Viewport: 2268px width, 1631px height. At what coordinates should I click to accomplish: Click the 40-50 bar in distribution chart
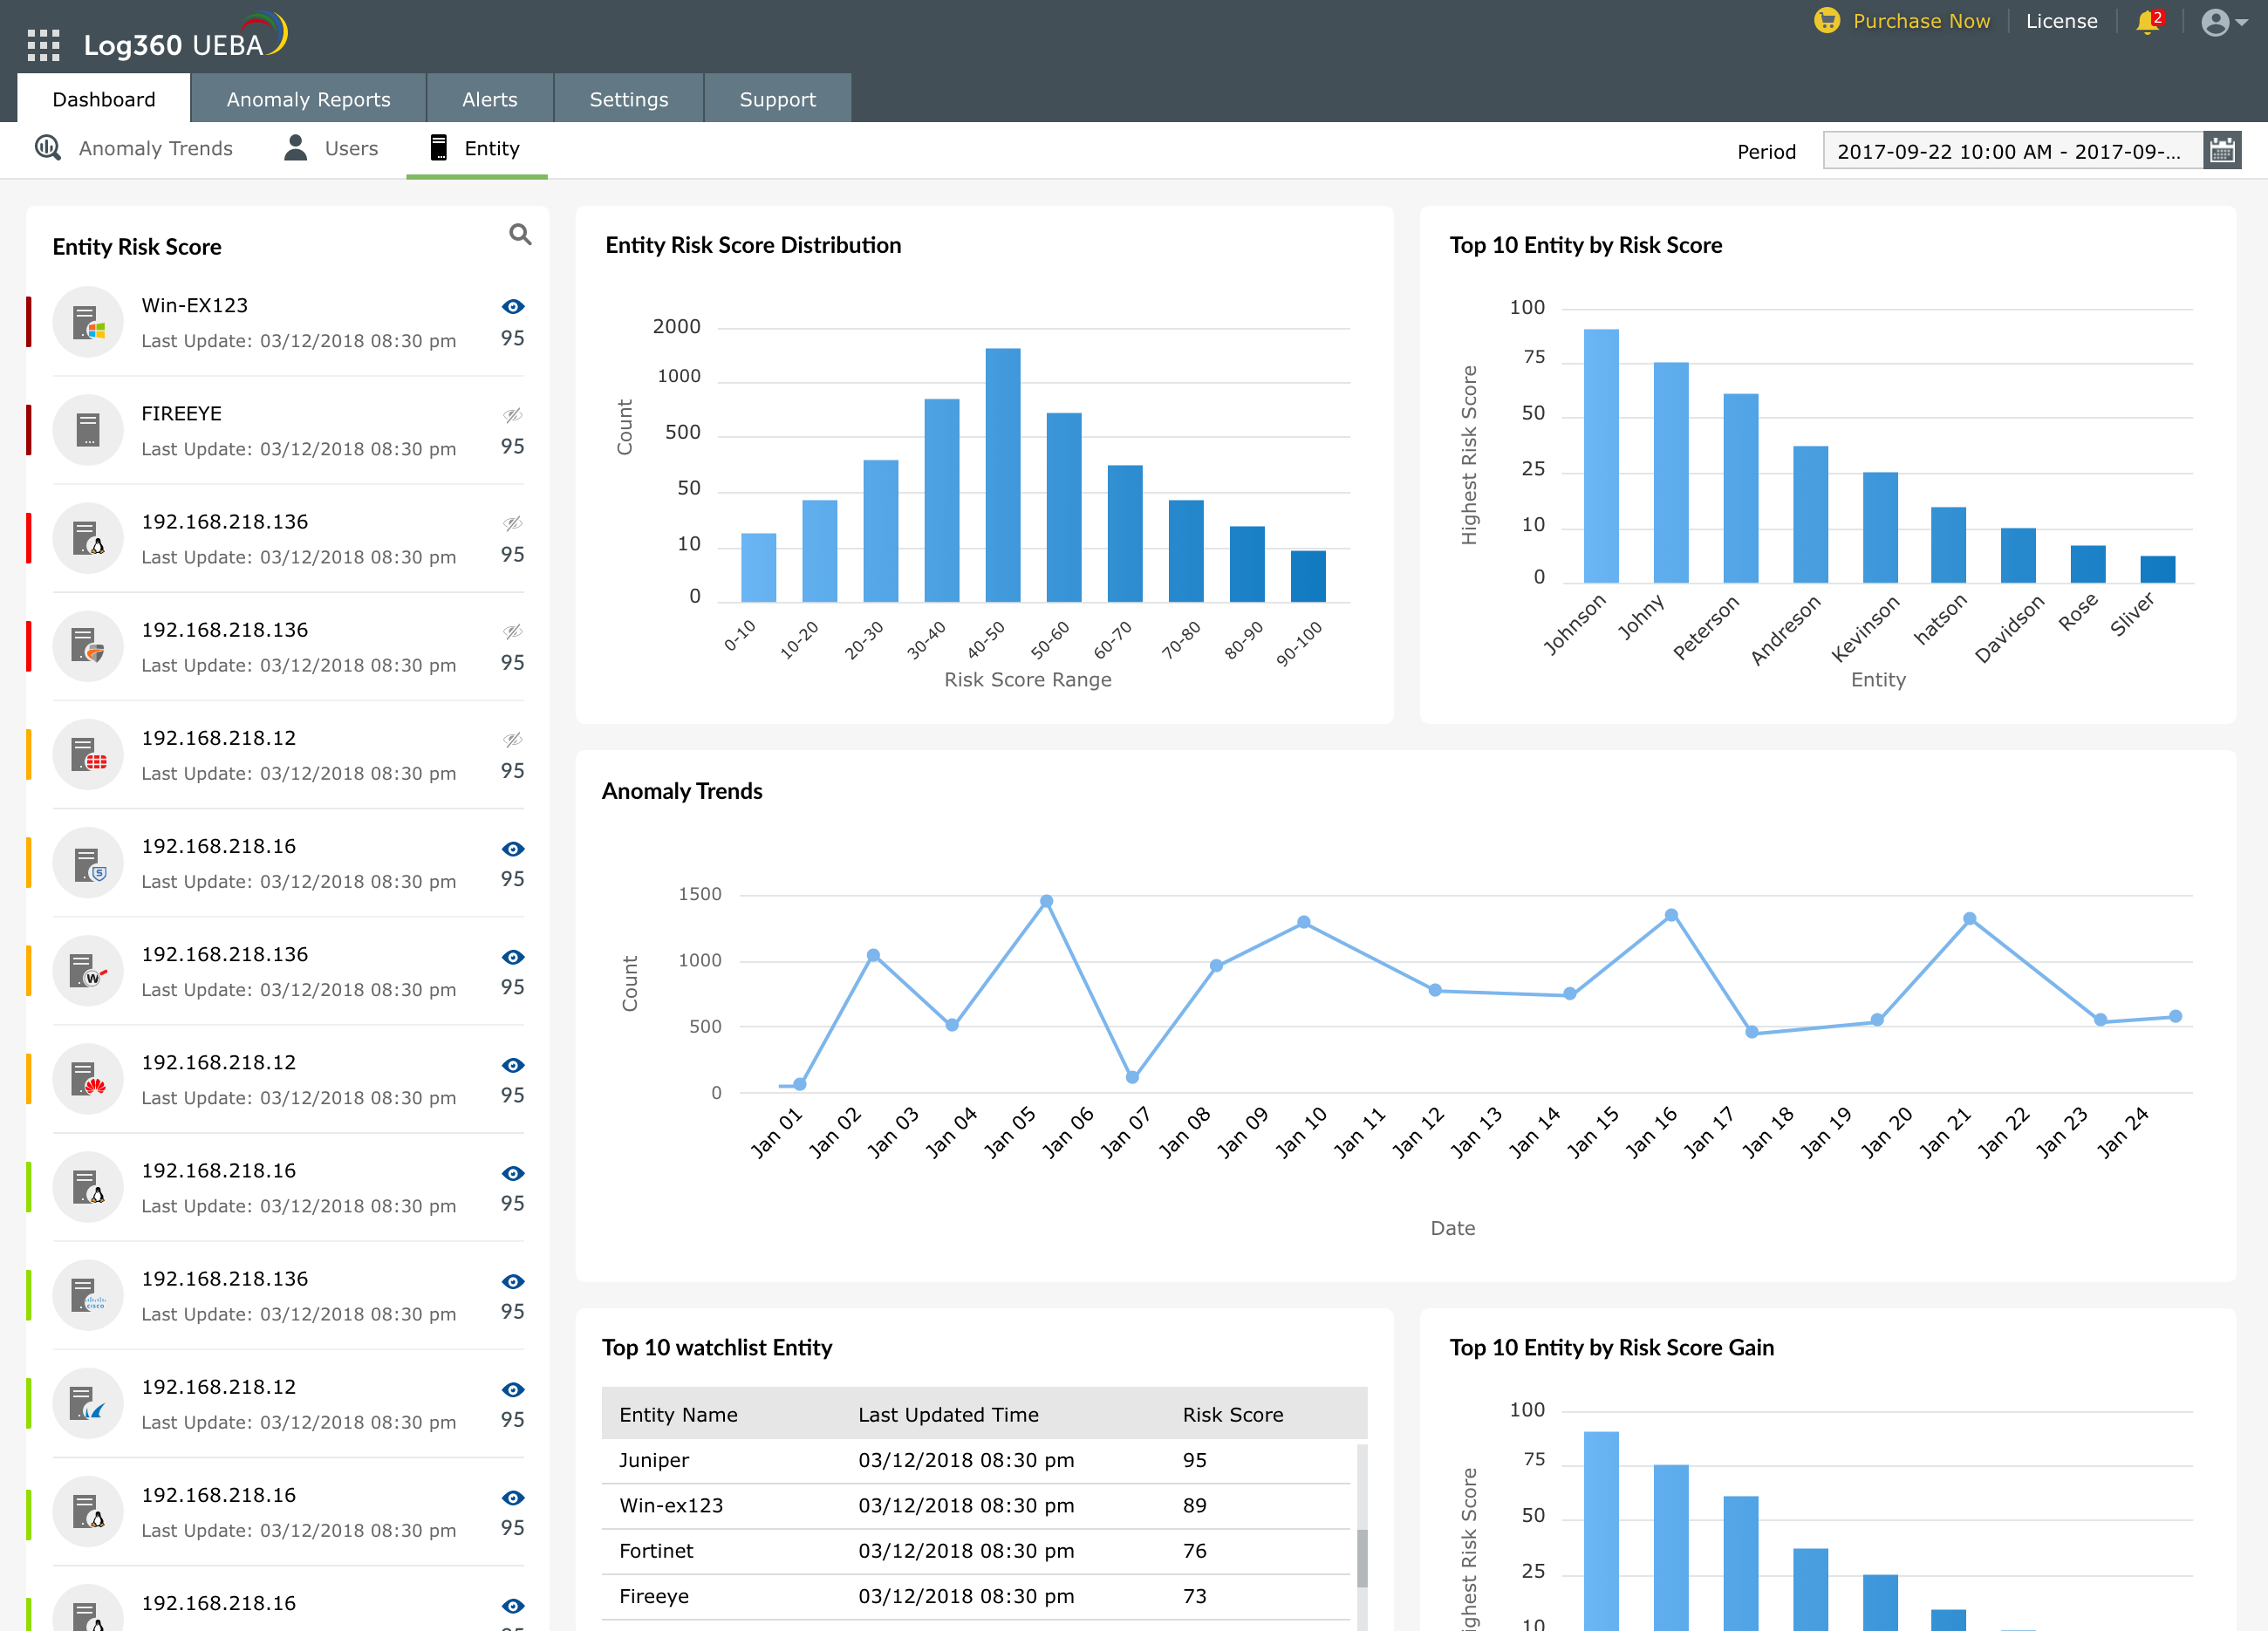1002,475
